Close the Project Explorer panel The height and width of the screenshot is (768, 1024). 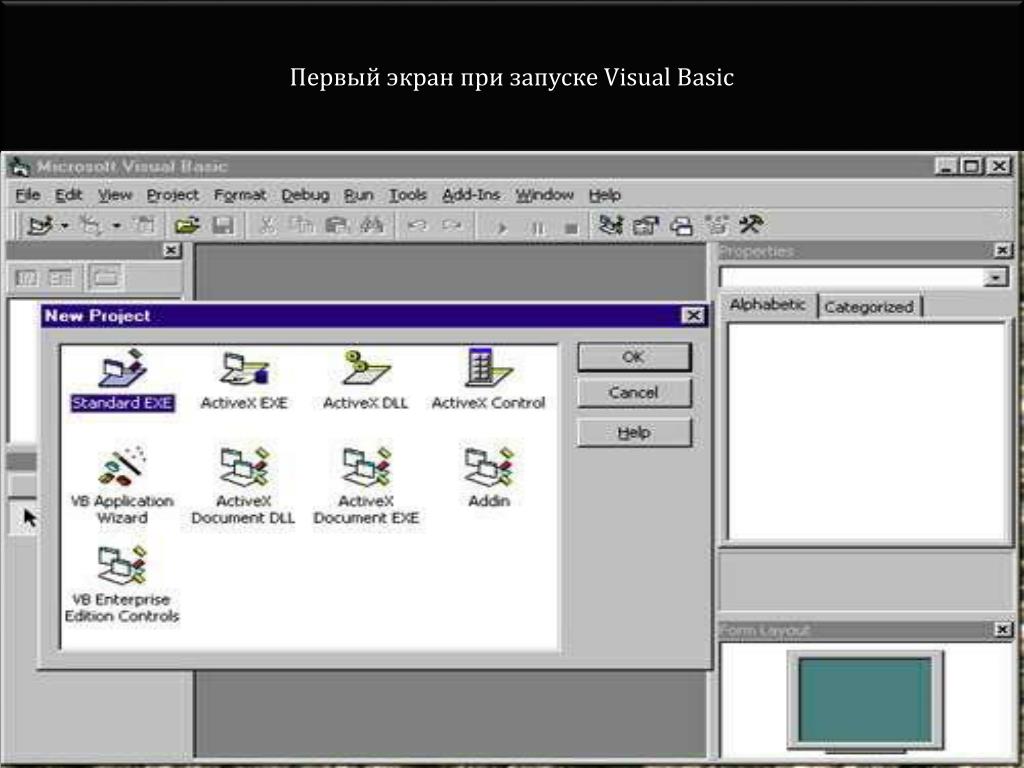[x=170, y=250]
